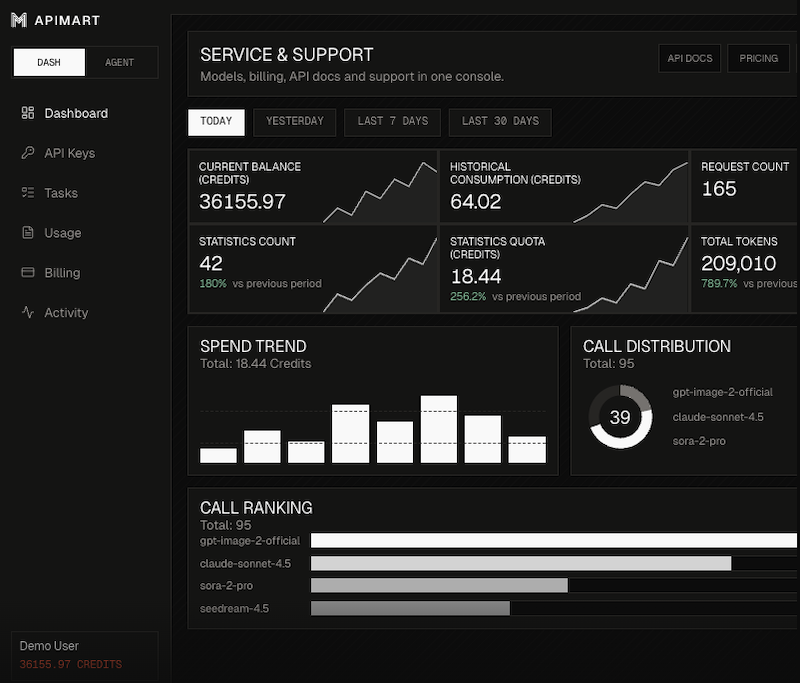This screenshot has width=800, height=683.
Task: Switch to the AGENT mode toggle
Action: 119,62
